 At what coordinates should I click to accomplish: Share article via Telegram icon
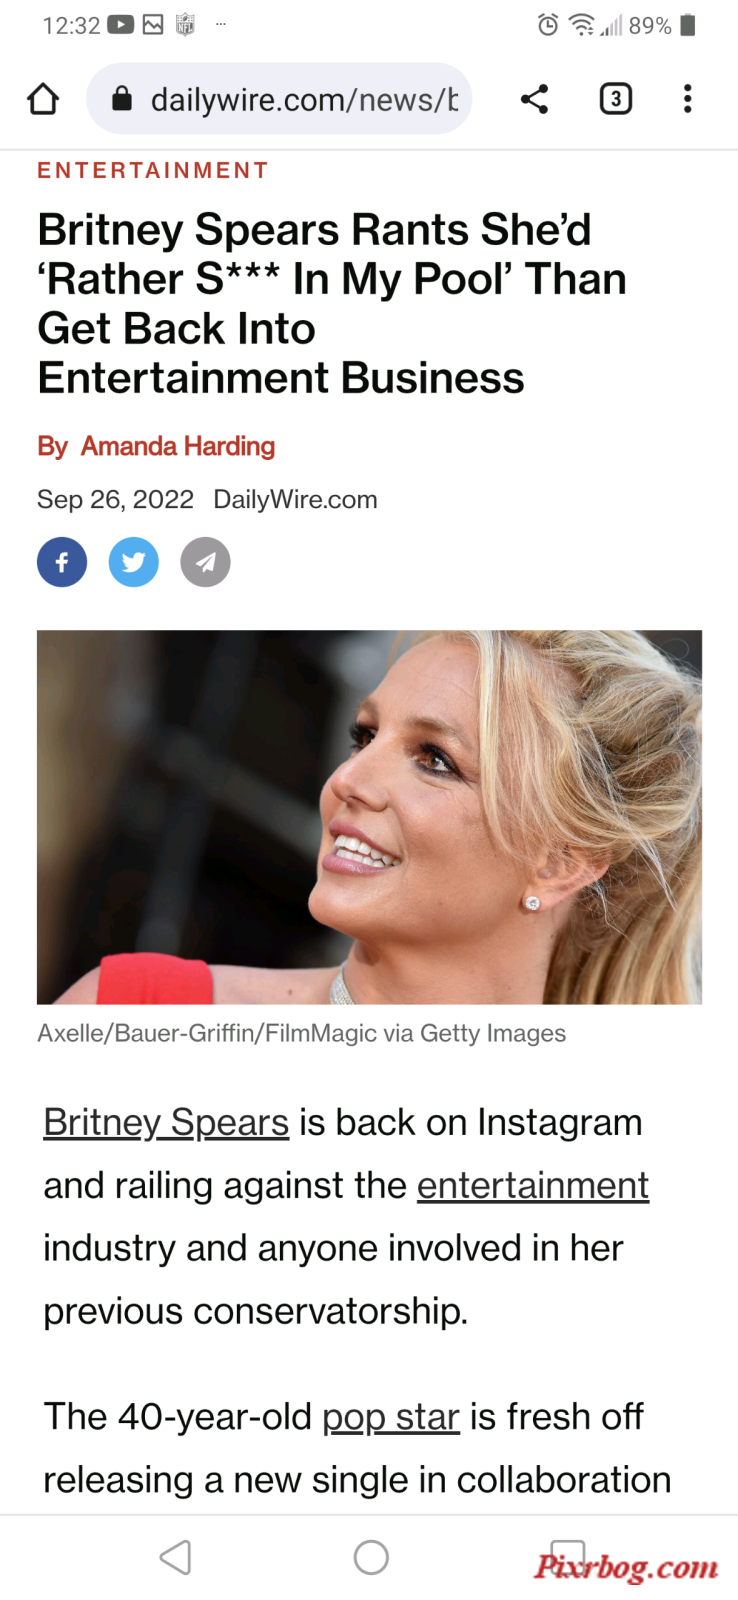tap(205, 562)
